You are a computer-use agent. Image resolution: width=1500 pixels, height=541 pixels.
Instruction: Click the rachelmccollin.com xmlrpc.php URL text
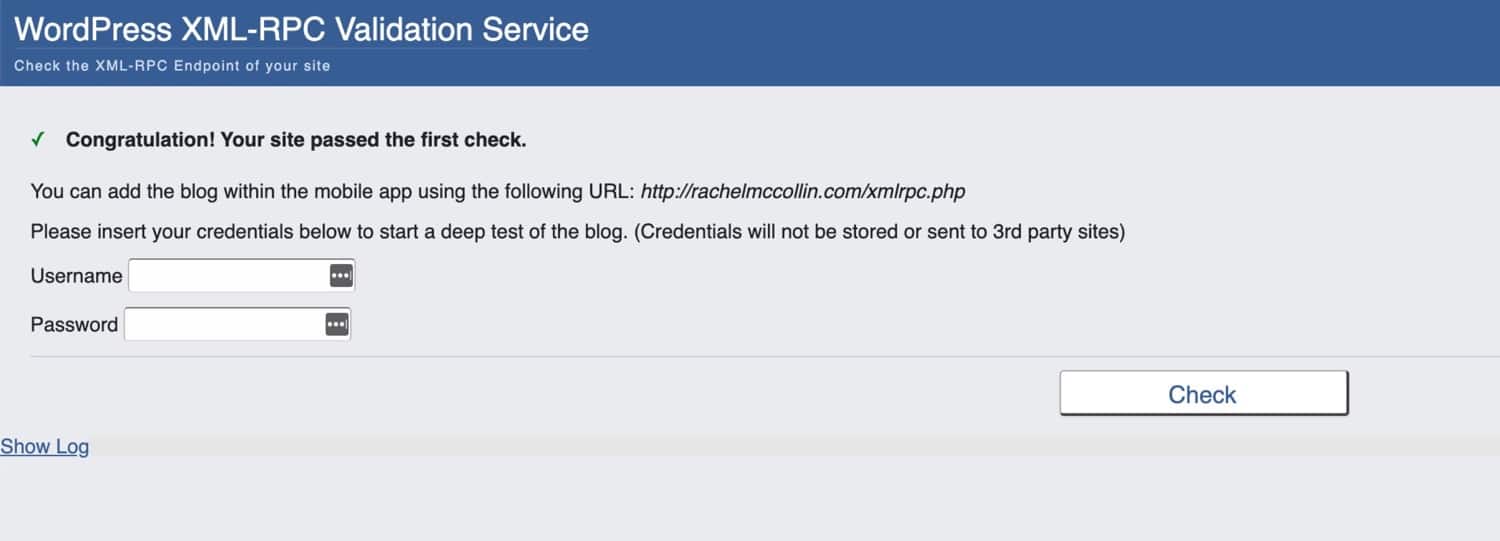(x=803, y=191)
